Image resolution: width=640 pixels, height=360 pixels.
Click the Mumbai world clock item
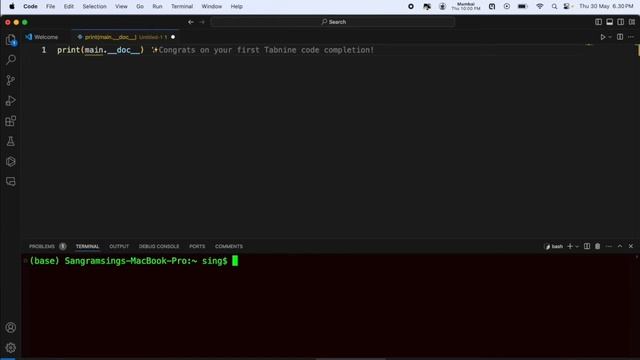[x=466, y=7]
